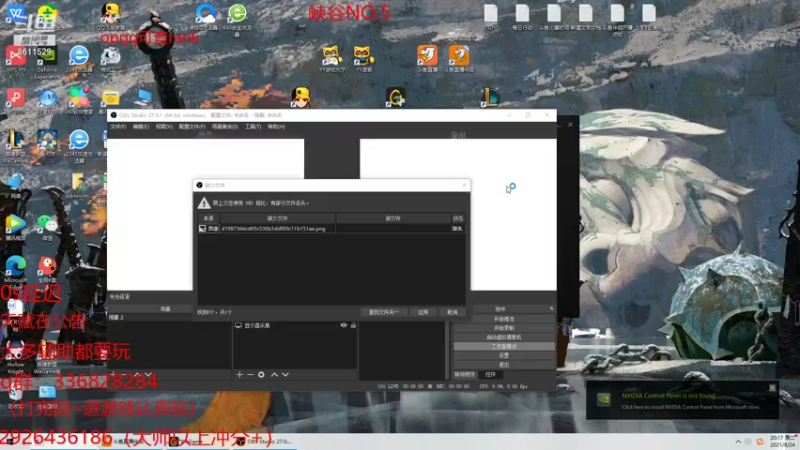Image resolution: width=800 pixels, height=450 pixels.
Task: Click the 应用 button in missing files dialog
Action: 423,312
